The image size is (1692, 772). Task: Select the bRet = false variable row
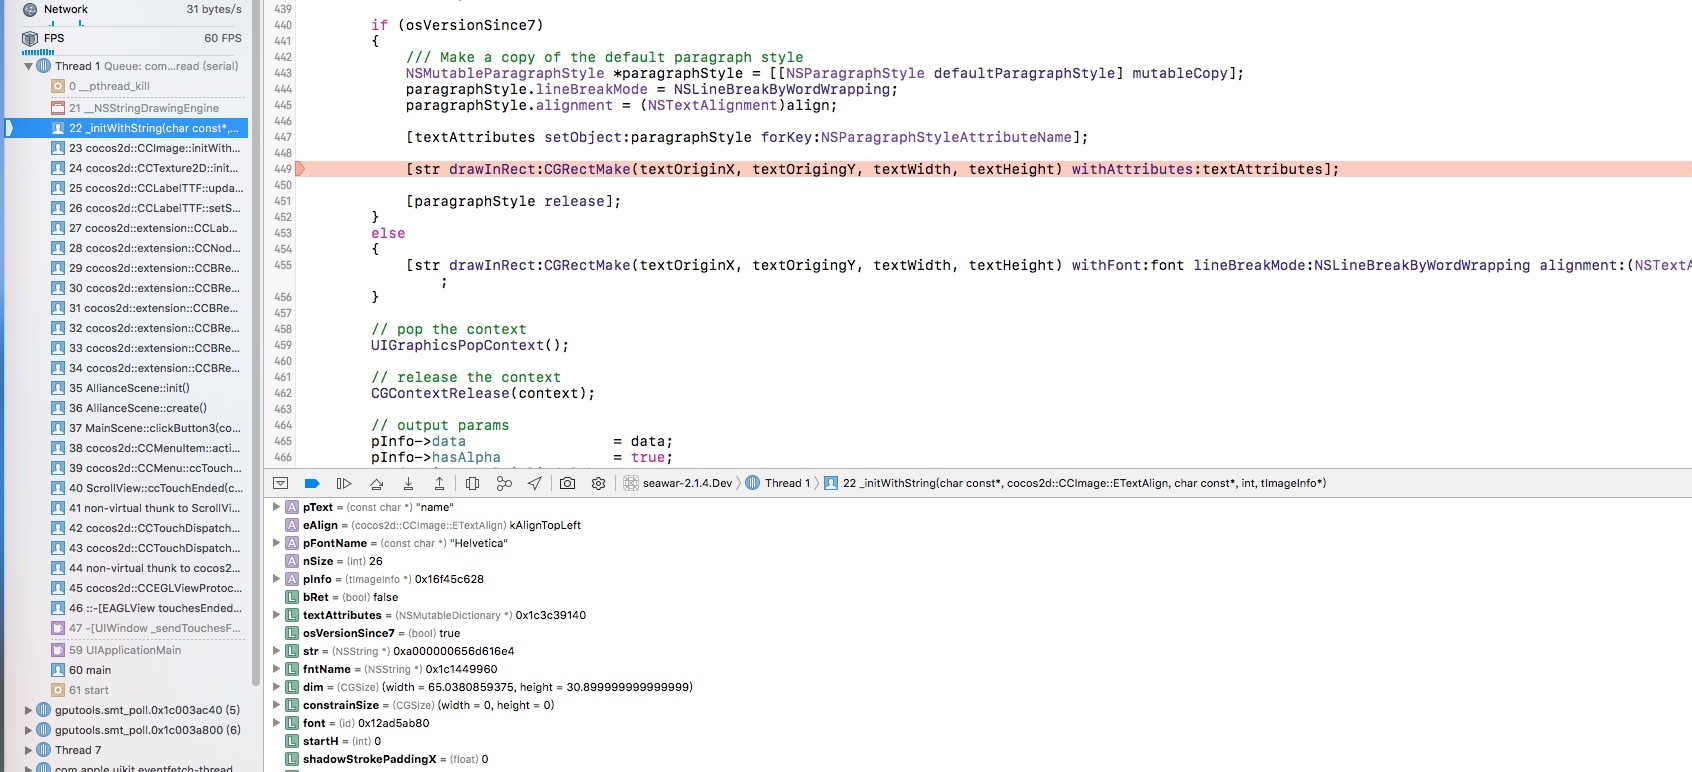pyautogui.click(x=978, y=597)
